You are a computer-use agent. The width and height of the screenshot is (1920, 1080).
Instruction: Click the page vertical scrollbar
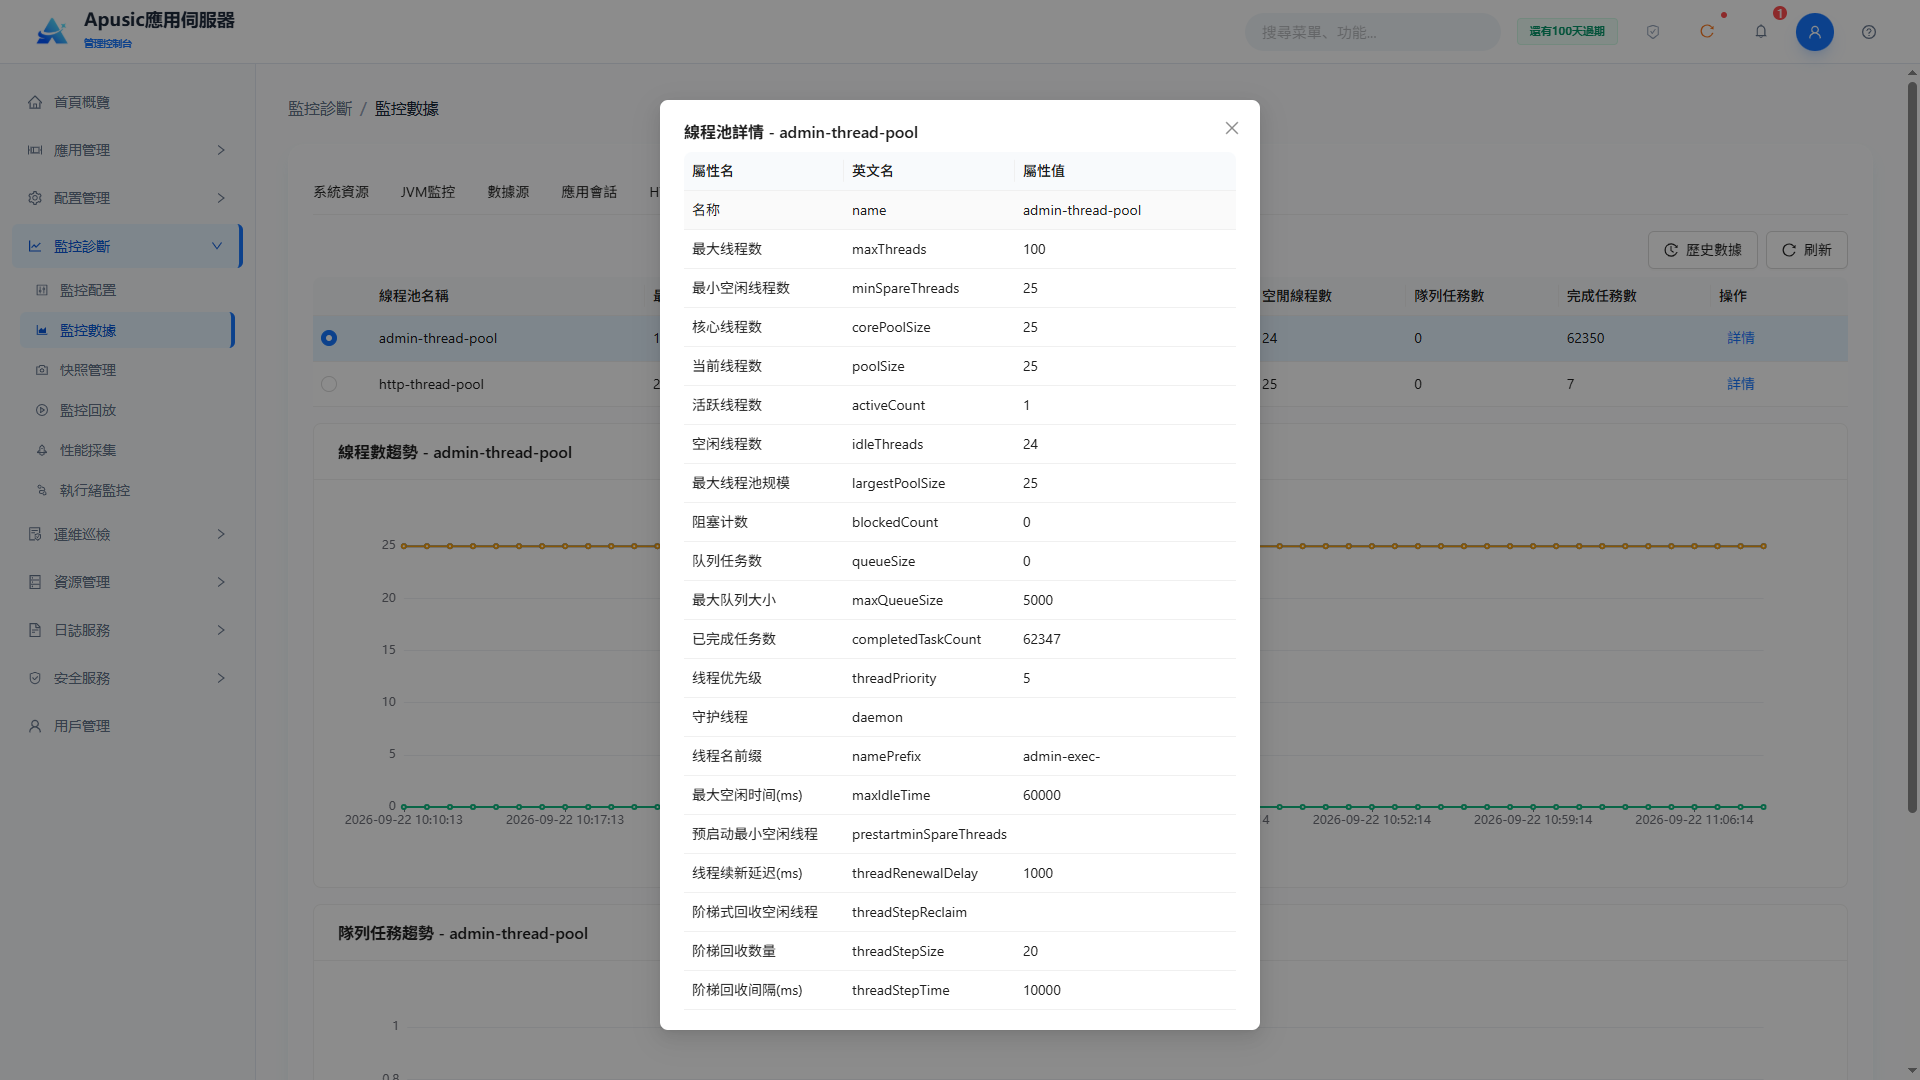[x=1912, y=448]
